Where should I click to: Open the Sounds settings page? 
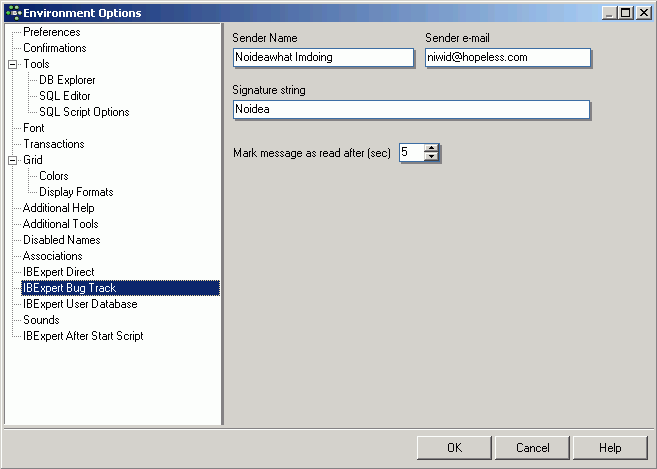(41, 320)
